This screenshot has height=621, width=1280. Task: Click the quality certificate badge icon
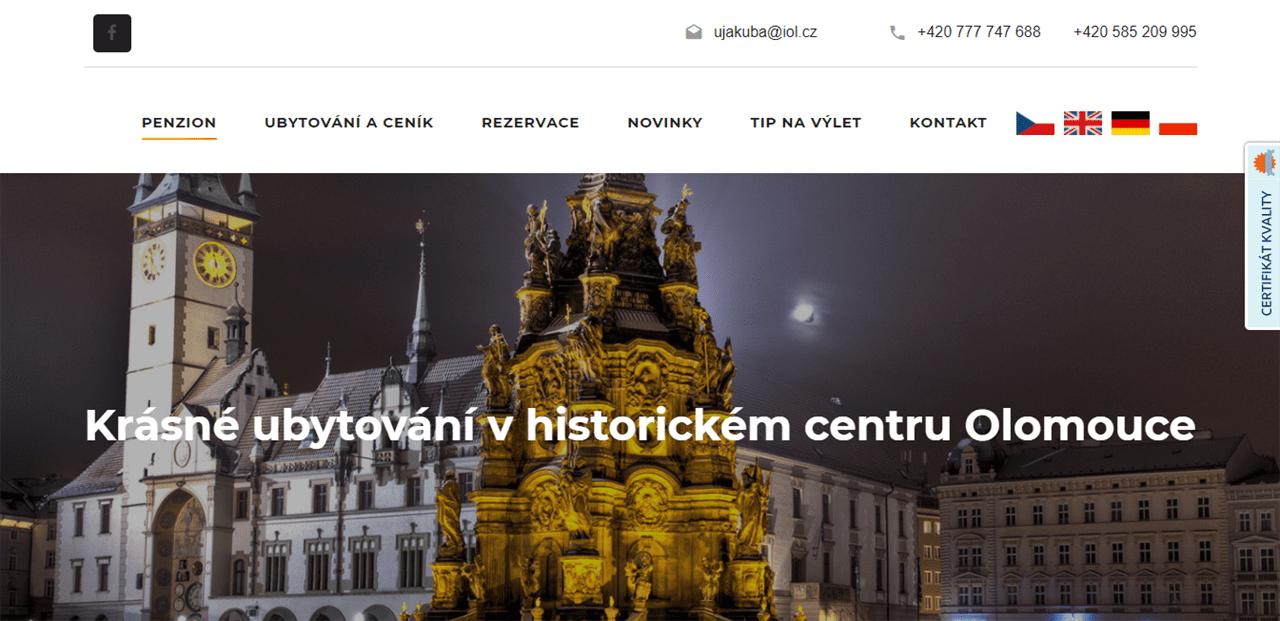point(1265,162)
